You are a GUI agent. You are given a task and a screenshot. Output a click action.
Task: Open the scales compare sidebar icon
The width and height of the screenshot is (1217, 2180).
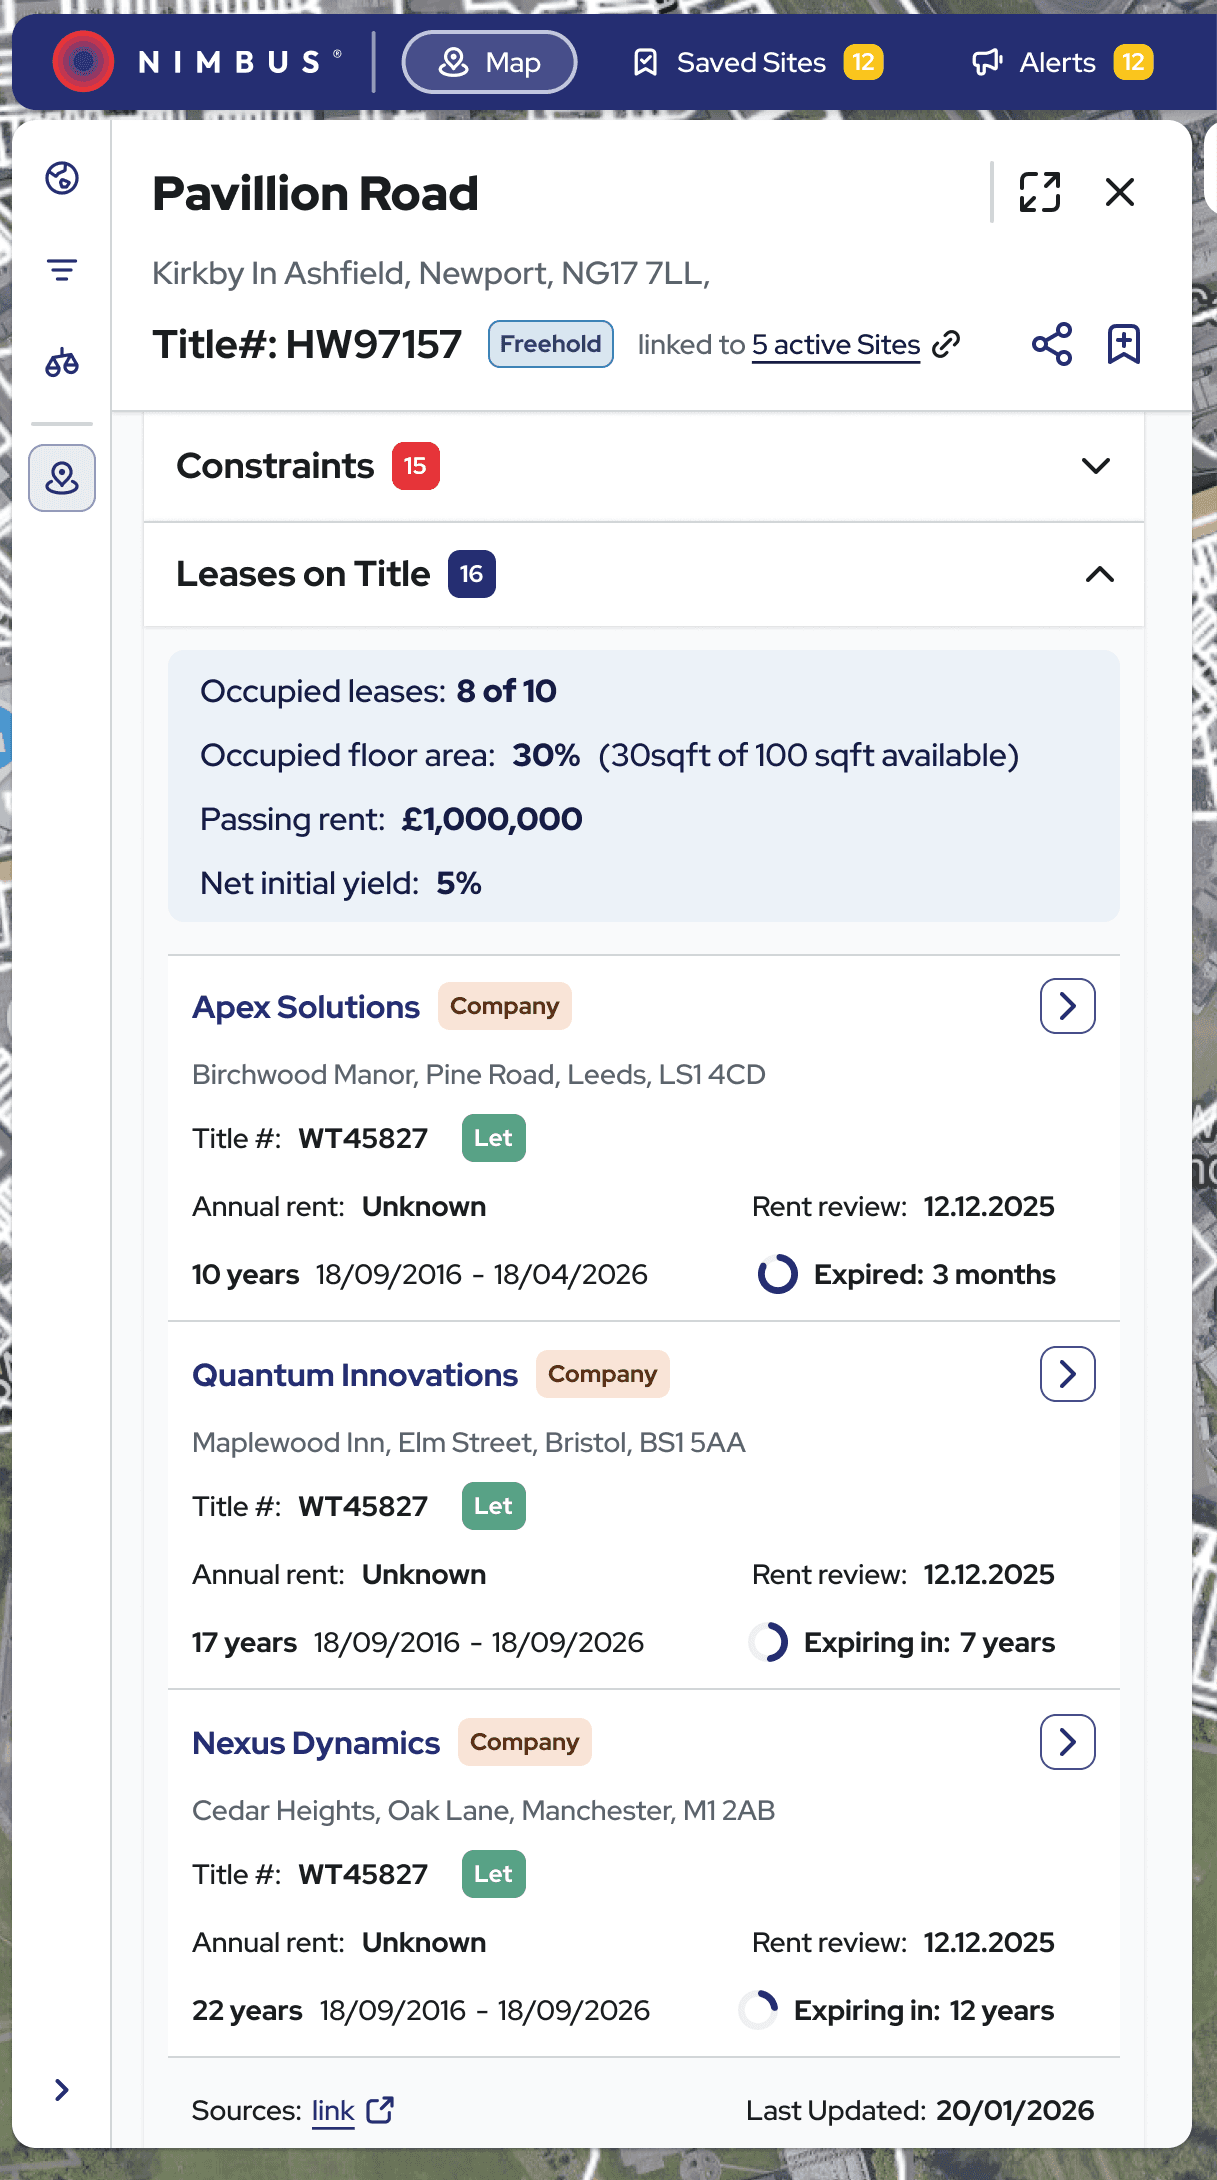coord(62,363)
